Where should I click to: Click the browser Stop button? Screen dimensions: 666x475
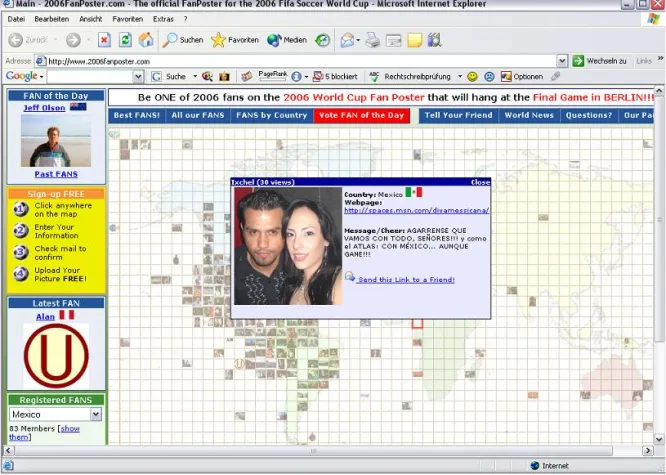(104, 40)
